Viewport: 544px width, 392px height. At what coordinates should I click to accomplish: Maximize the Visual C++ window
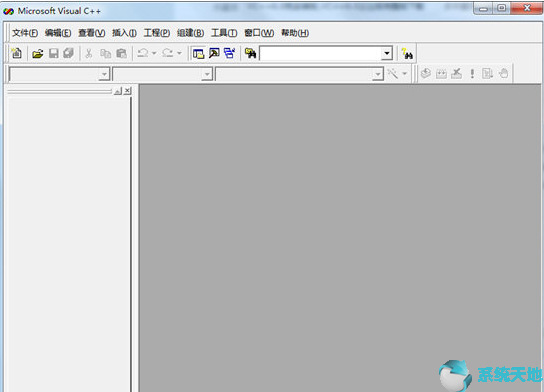(x=501, y=8)
